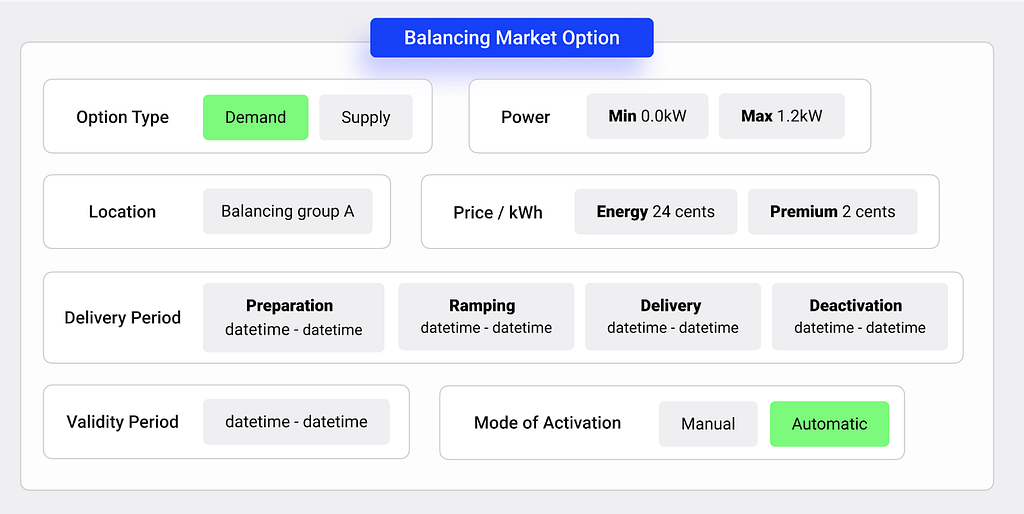Click the Price / kWh label
Image resolution: width=1024 pixels, height=514 pixels.
[498, 213]
